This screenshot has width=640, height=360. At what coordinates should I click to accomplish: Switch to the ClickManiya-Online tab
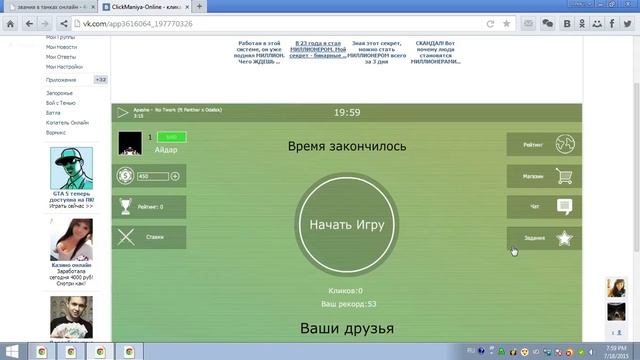coord(146,7)
